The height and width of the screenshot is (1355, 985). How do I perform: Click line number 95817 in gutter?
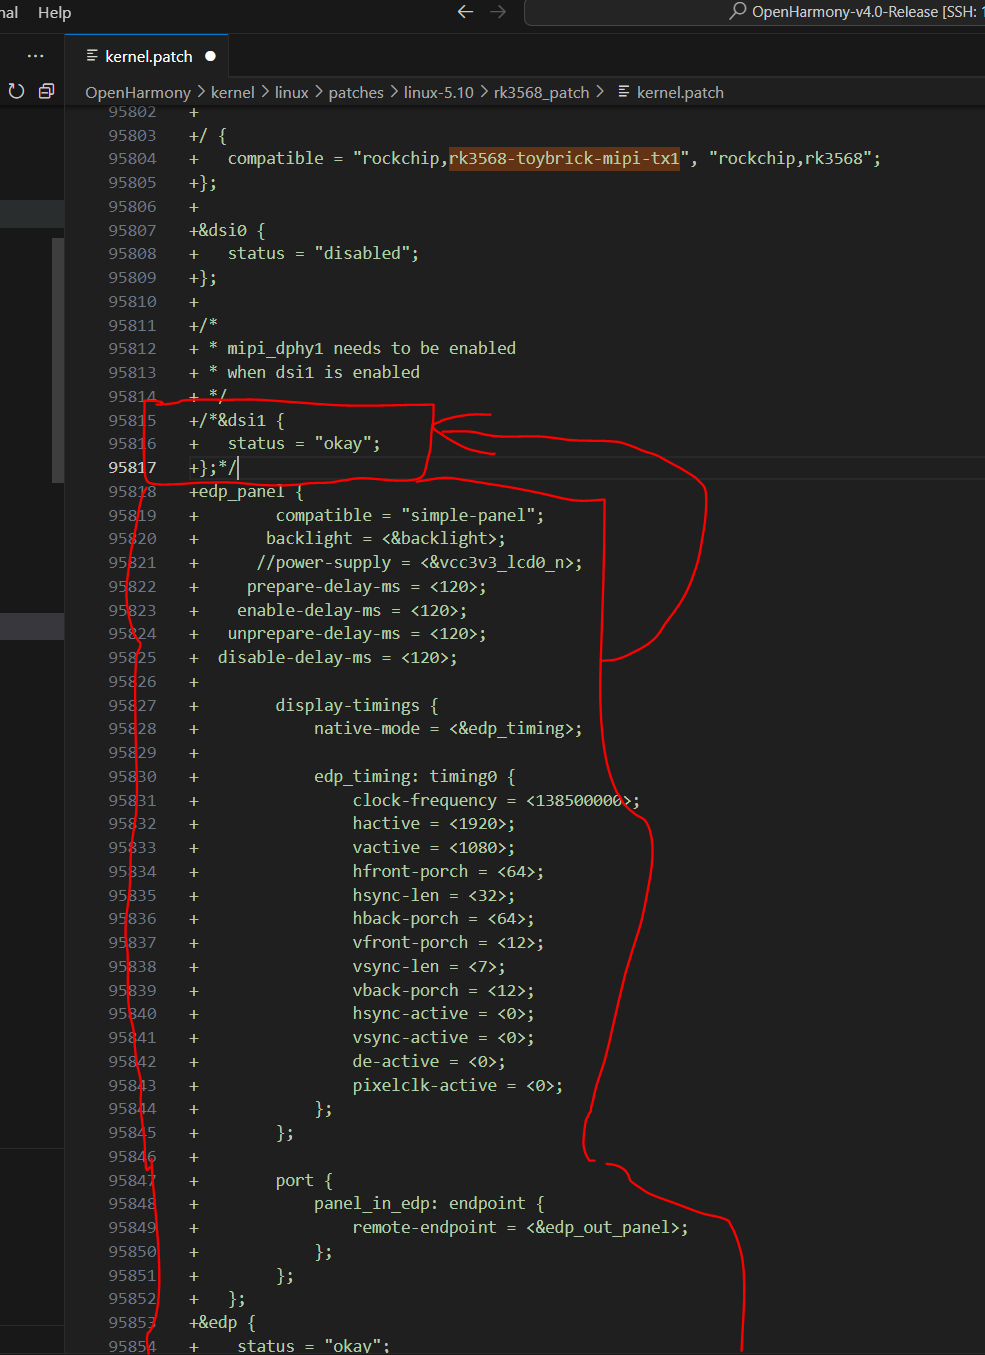(132, 467)
